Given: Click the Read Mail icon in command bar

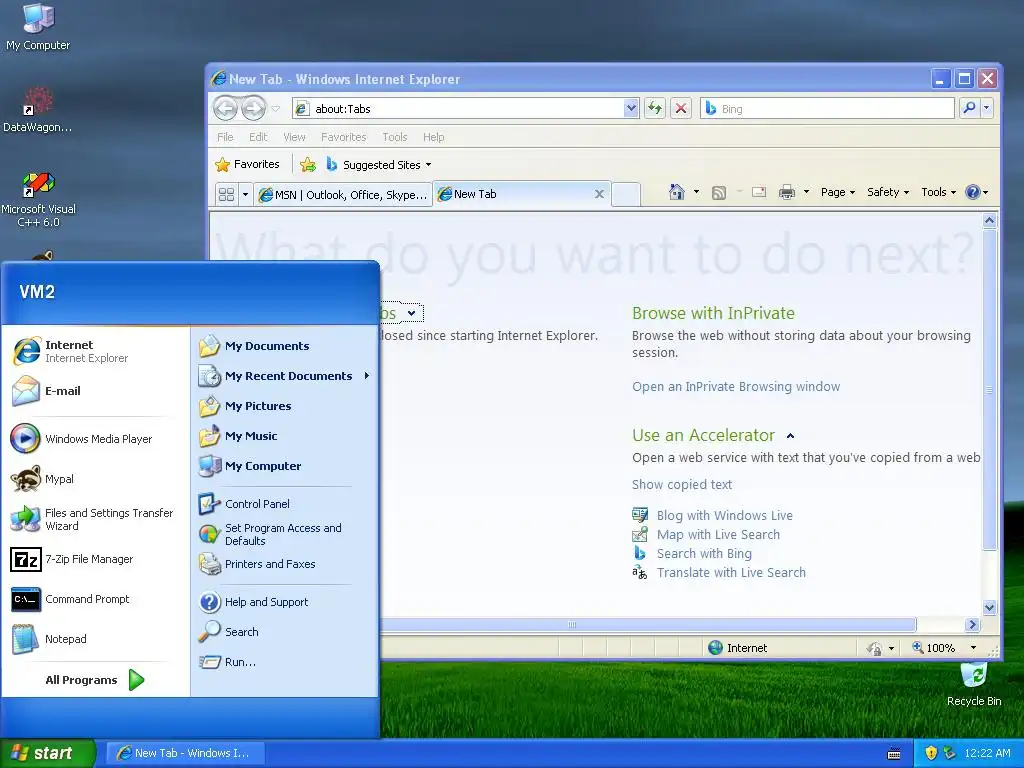Looking at the screenshot, I should (759, 192).
